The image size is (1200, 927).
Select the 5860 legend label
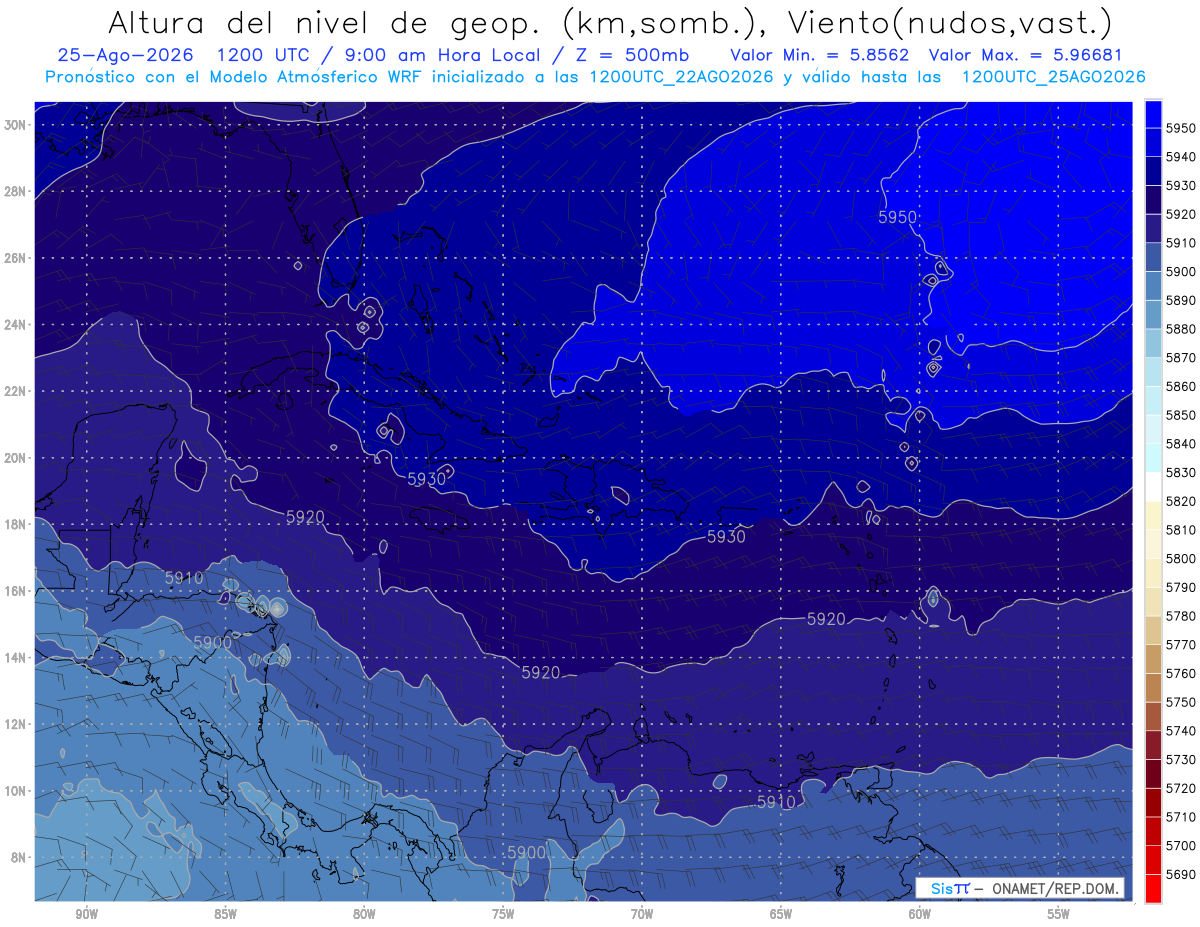coord(1181,386)
